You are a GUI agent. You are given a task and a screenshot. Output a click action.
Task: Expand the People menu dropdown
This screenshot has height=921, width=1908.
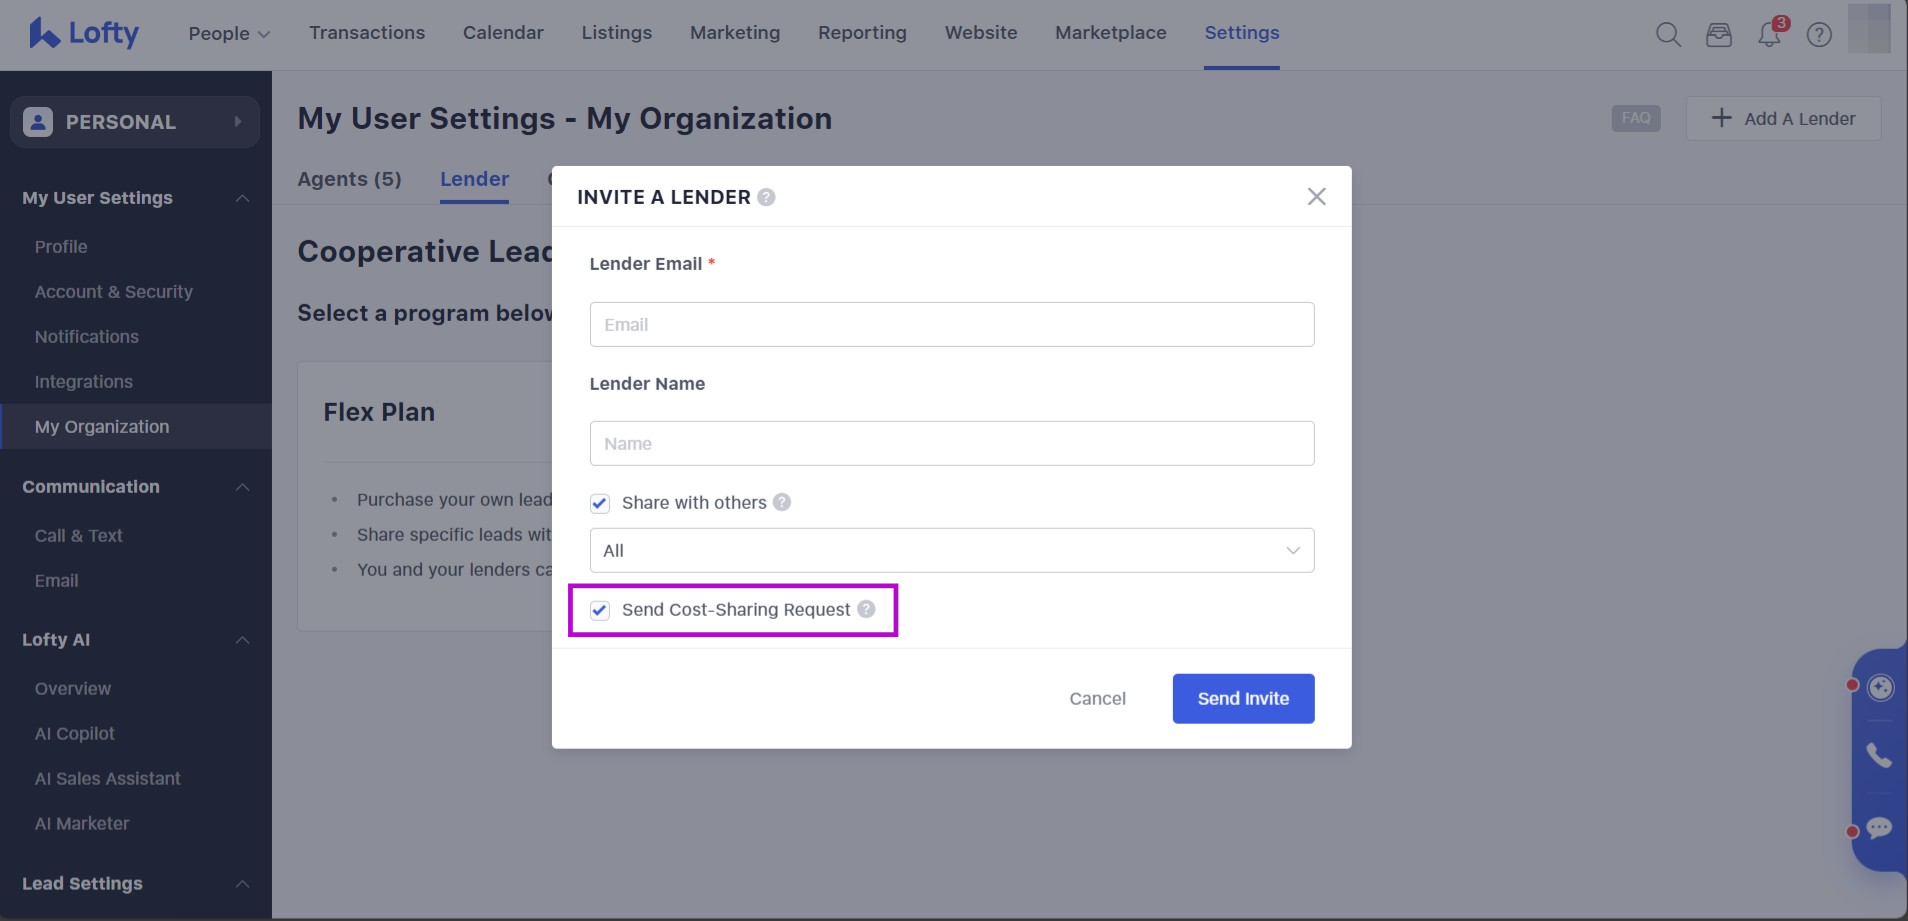coord(229,33)
